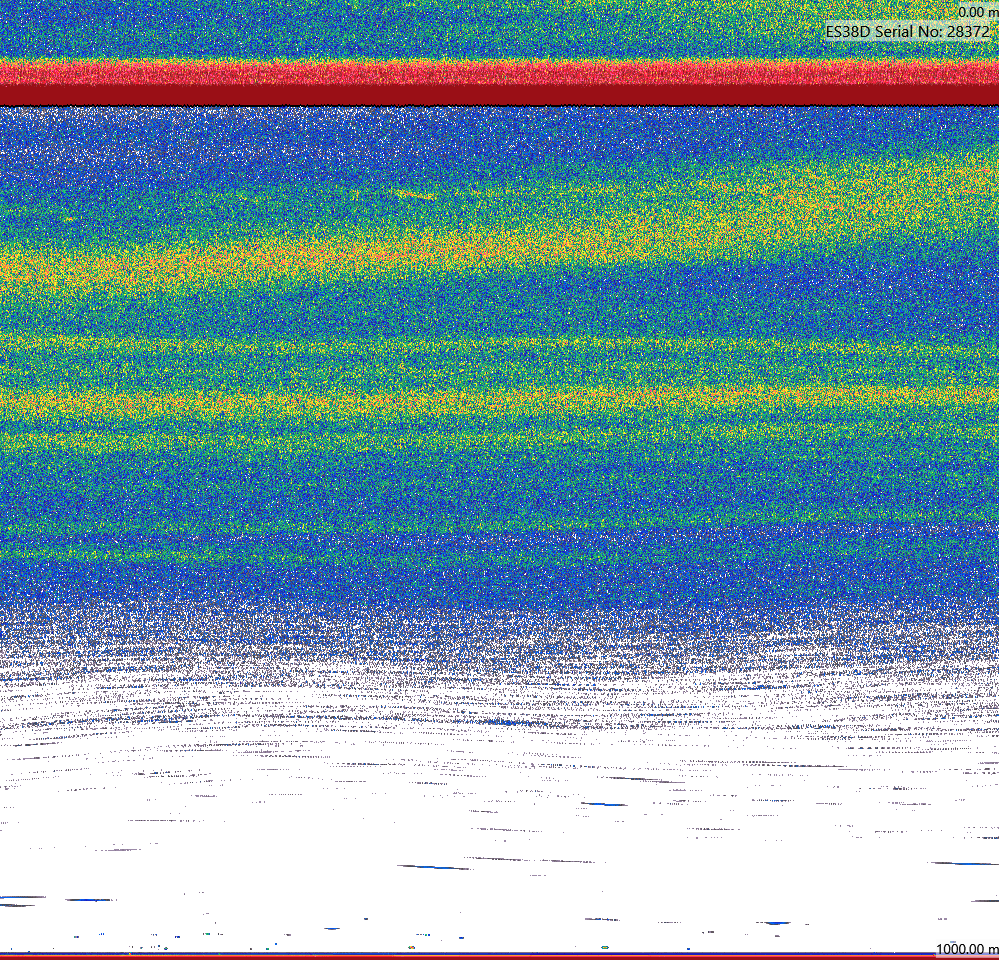The image size is (1000, 960).
Task: Select the short blue streak right of the left-edge streak
Action: tap(91, 899)
